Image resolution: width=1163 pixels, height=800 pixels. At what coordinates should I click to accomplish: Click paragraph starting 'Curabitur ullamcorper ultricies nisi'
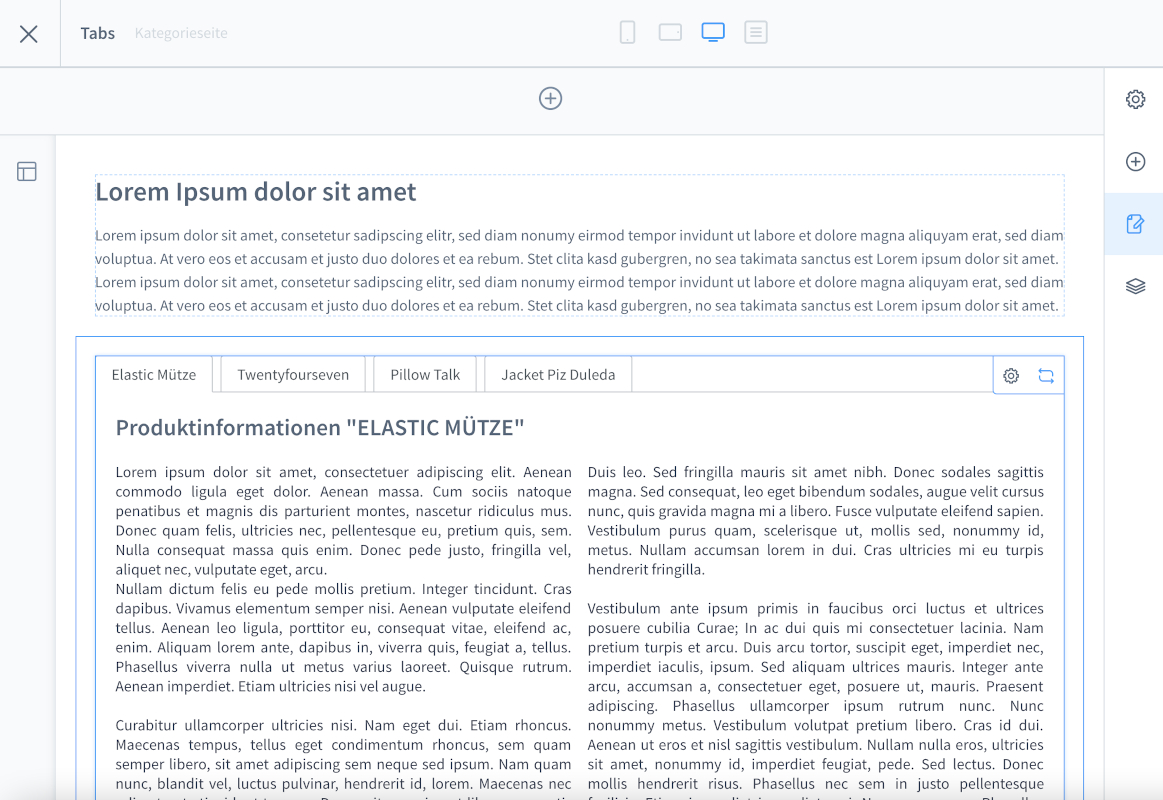point(343,758)
